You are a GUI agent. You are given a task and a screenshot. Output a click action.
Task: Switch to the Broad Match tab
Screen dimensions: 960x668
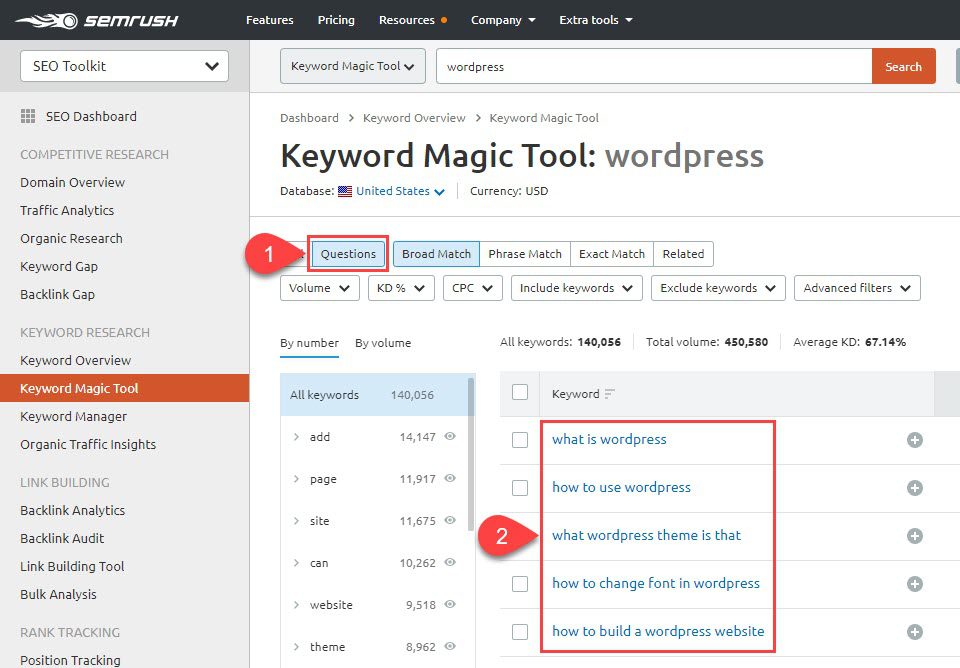click(436, 254)
